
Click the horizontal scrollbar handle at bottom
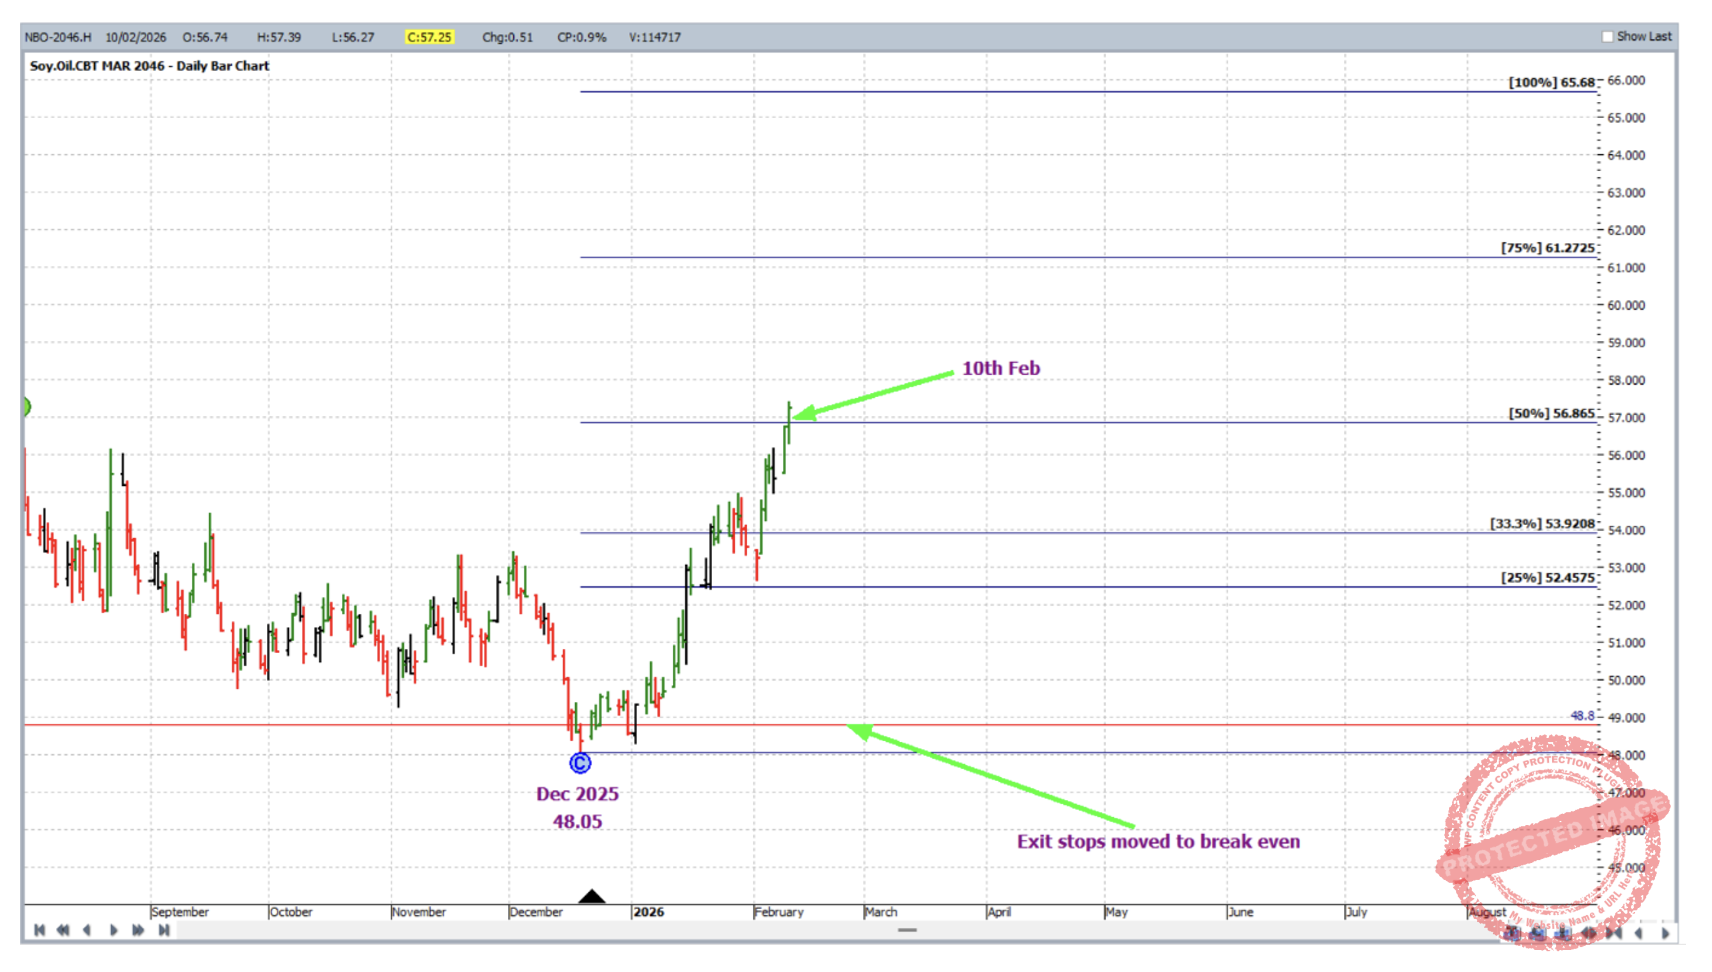907,930
